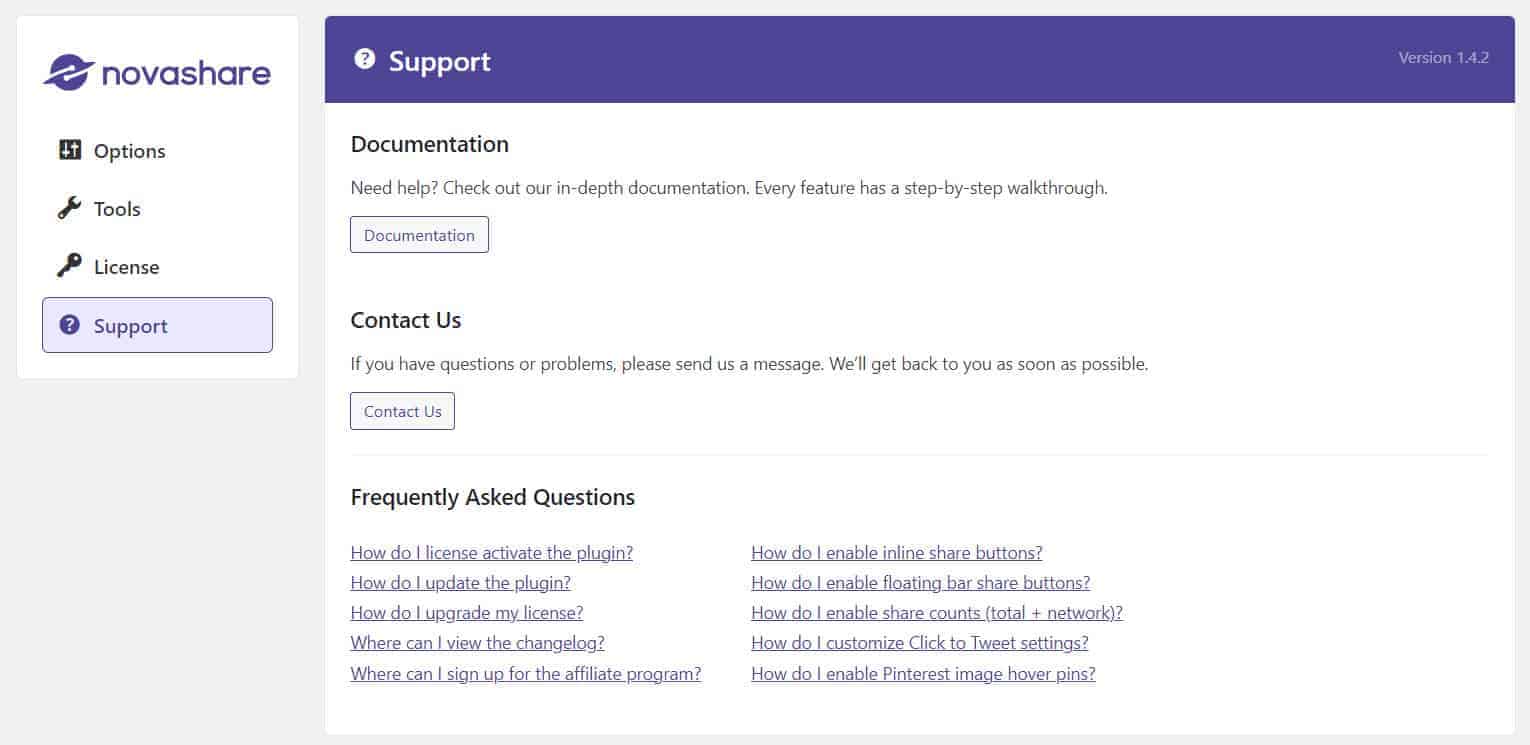The width and height of the screenshot is (1530, 745).
Task: Open 'How do I enable inline share buttons?'
Action: pos(896,552)
